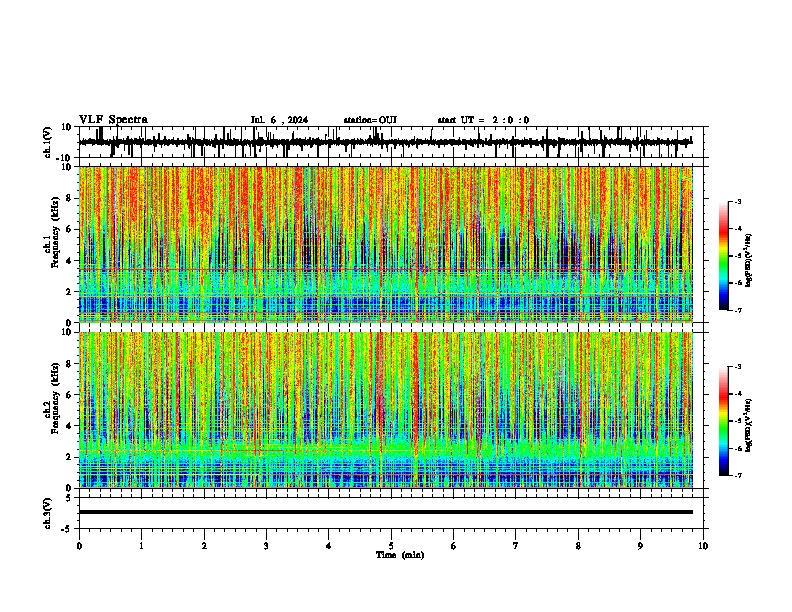Click the "8" kHz tick on ch.1 spectrogram axis

pyautogui.click(x=70, y=198)
